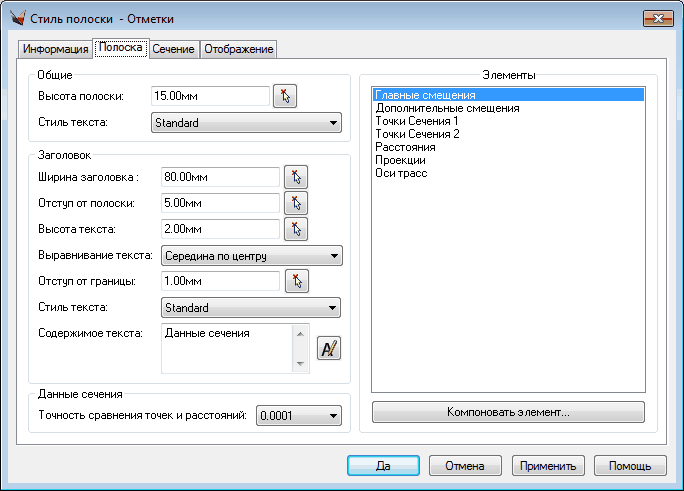Open header Стиль текста dropdown
The width and height of the screenshot is (684, 491).
point(251,308)
